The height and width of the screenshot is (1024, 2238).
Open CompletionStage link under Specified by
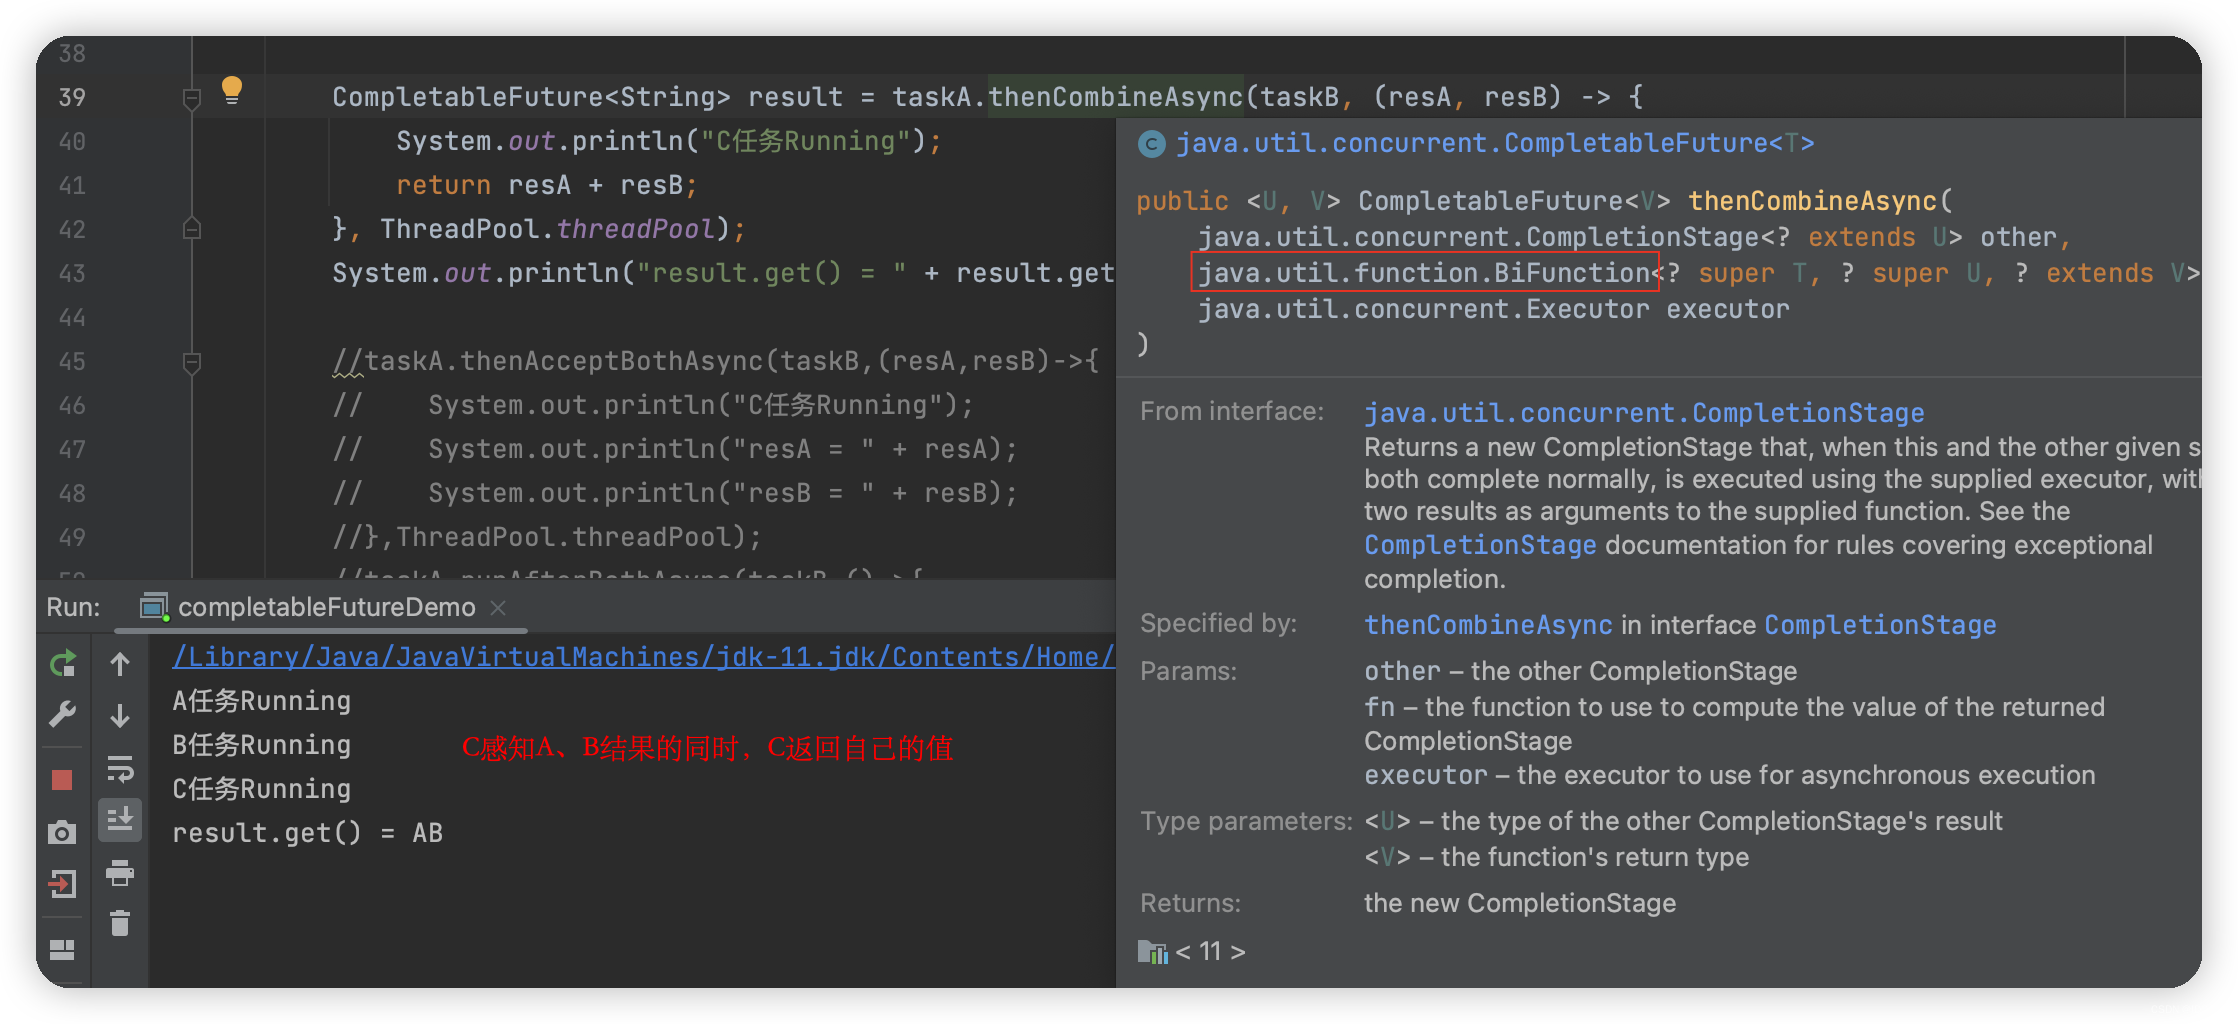coord(1880,625)
